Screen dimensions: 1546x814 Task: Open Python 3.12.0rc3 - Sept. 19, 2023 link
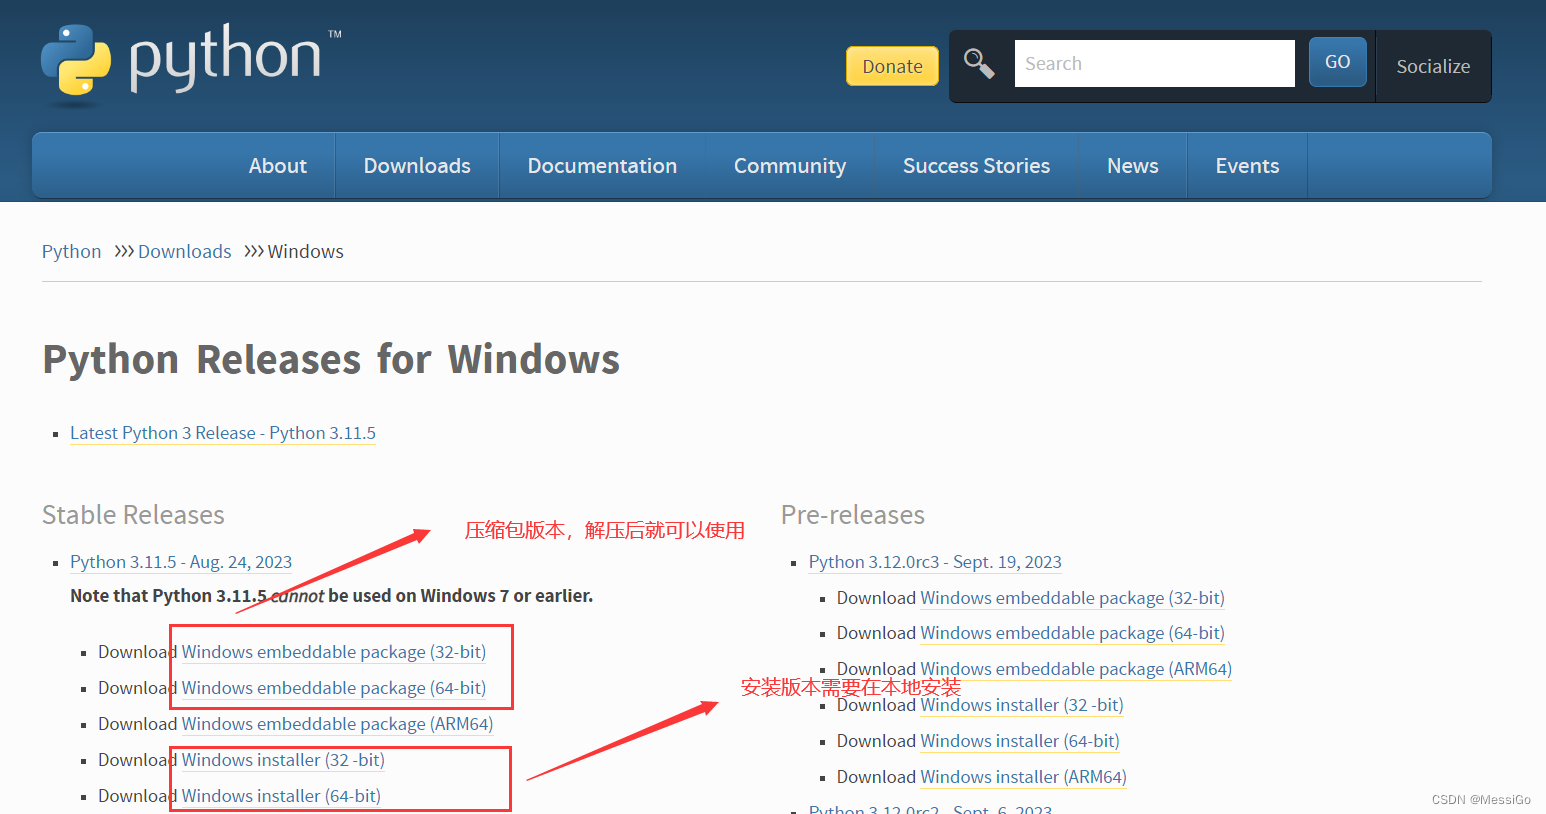tap(935, 562)
